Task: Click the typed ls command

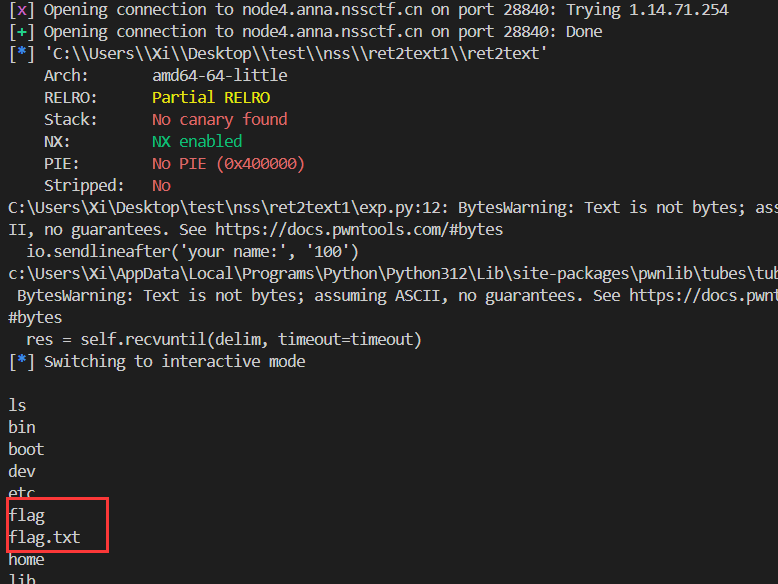Action: 17,405
